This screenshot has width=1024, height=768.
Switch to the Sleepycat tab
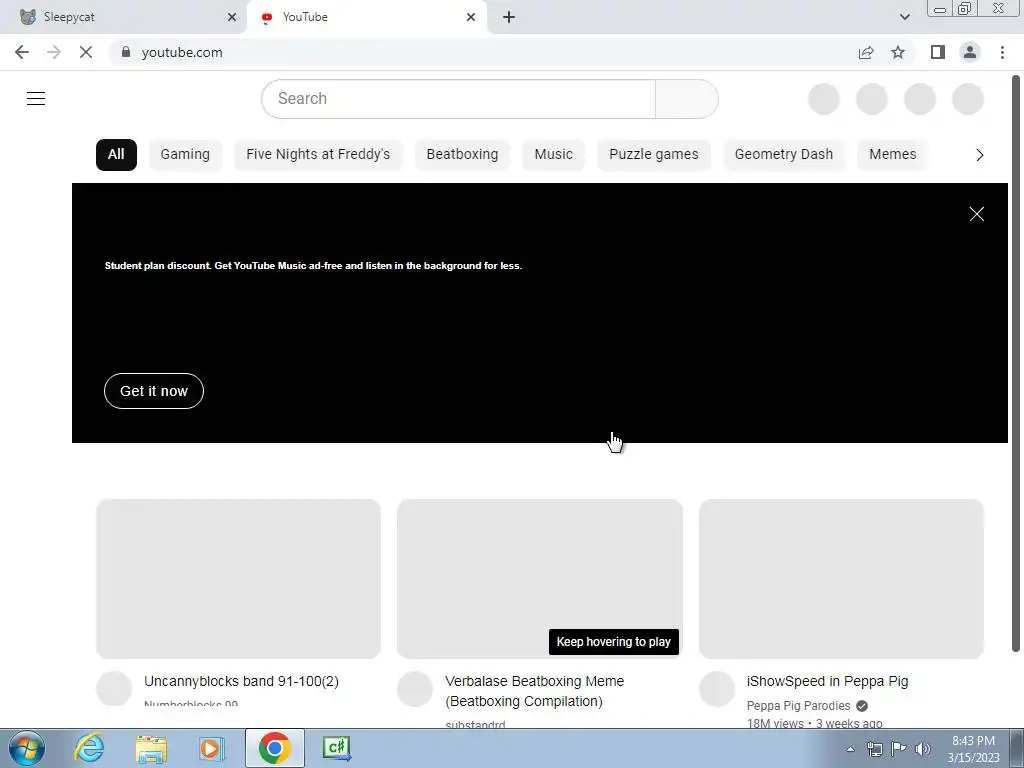point(123,17)
